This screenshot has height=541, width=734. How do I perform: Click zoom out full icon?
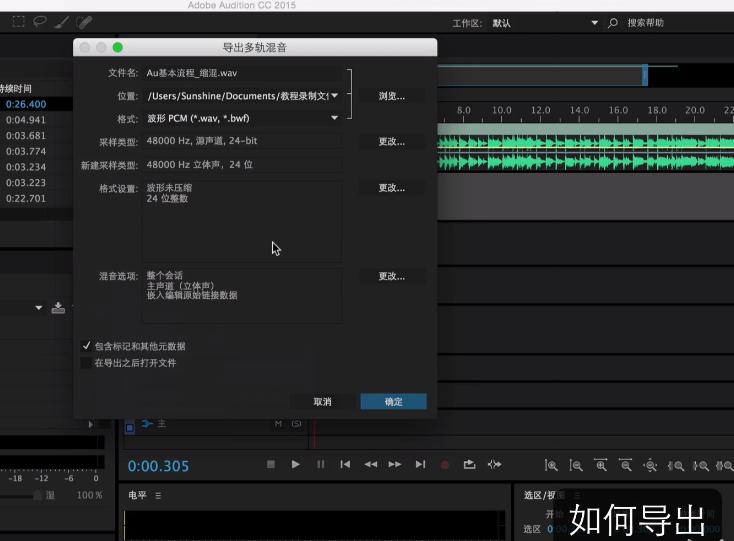click(650, 466)
